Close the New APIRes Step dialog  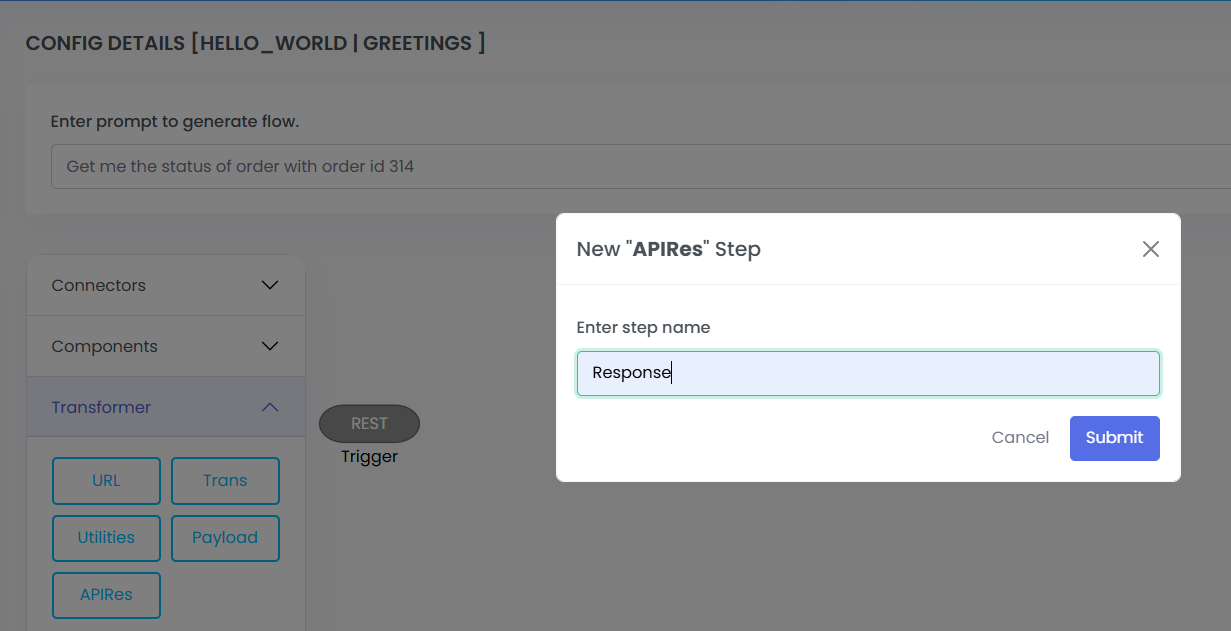tap(1150, 249)
